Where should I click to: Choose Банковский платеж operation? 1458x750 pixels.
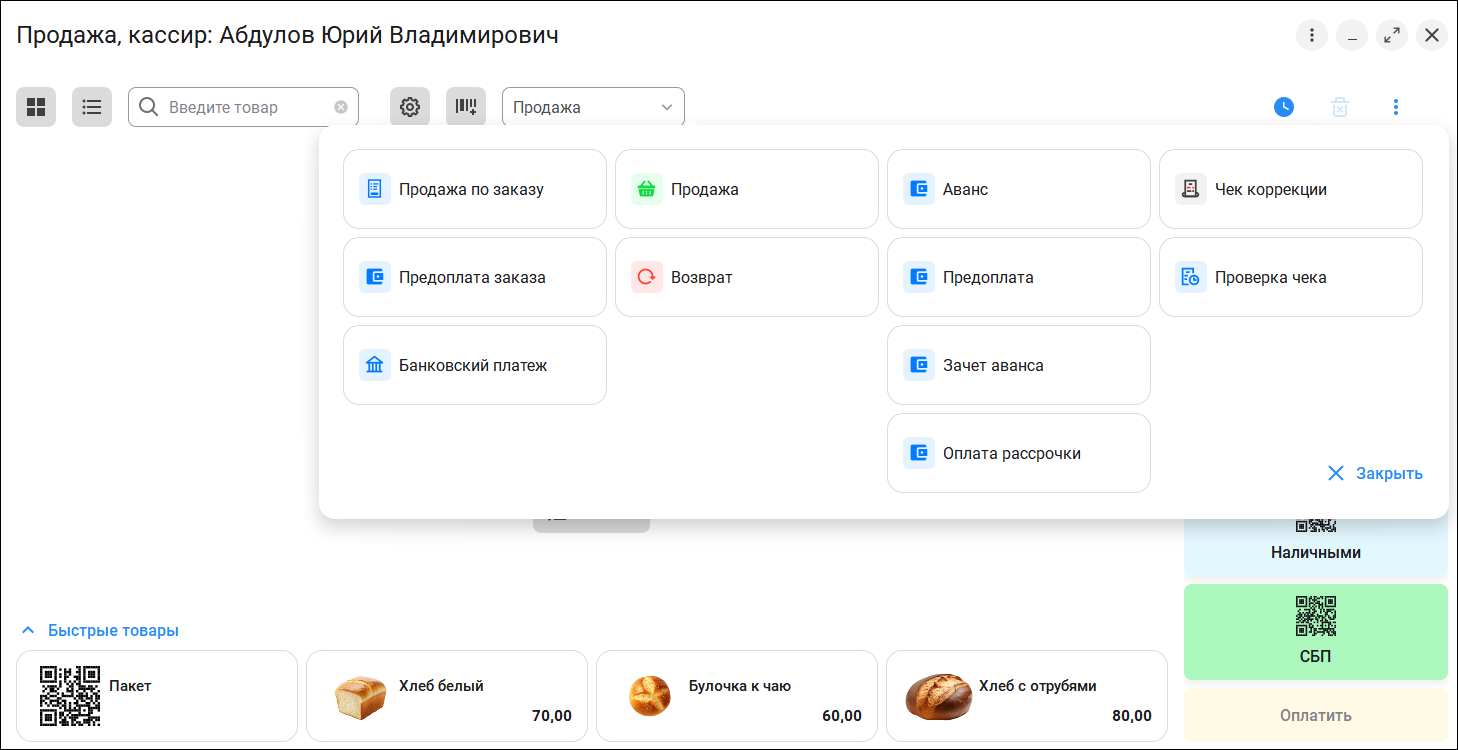tap(475, 365)
